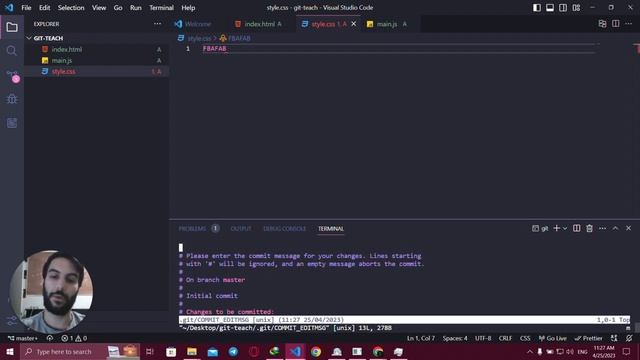Click the master branch indicator
This screenshot has height=360, width=640.
tap(23, 338)
